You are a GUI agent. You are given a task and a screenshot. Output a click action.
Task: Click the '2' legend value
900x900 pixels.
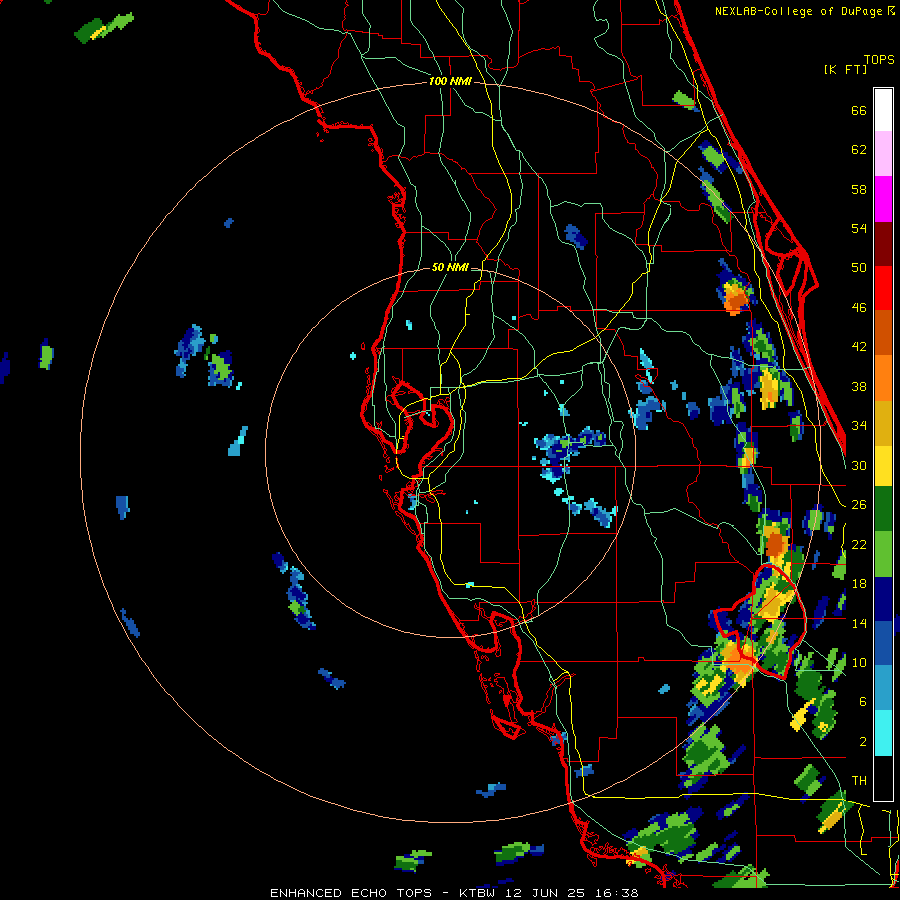(863, 742)
